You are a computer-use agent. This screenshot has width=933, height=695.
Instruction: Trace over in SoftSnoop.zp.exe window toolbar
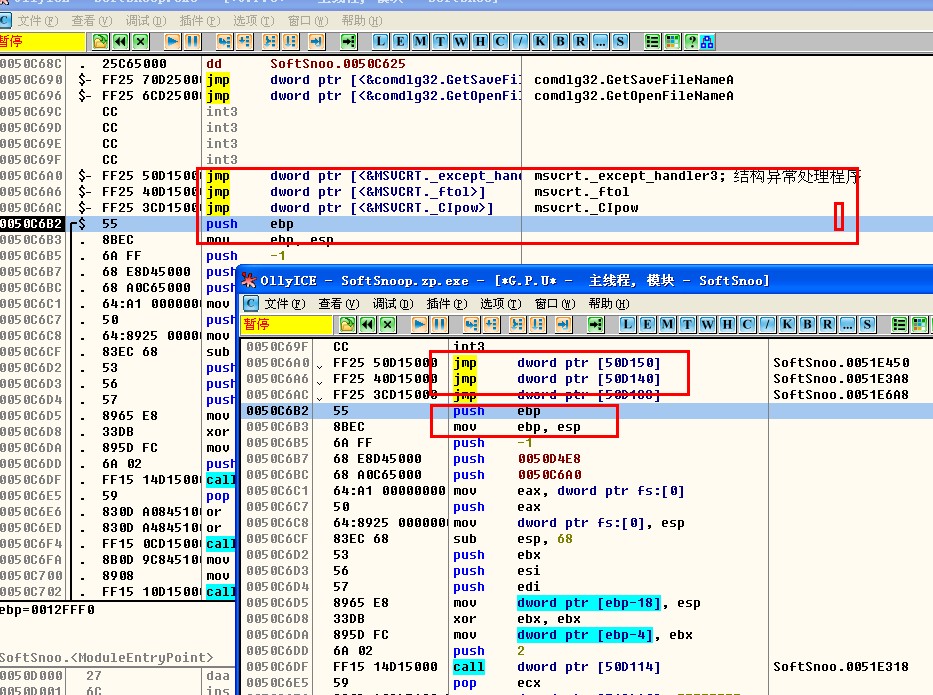point(537,324)
